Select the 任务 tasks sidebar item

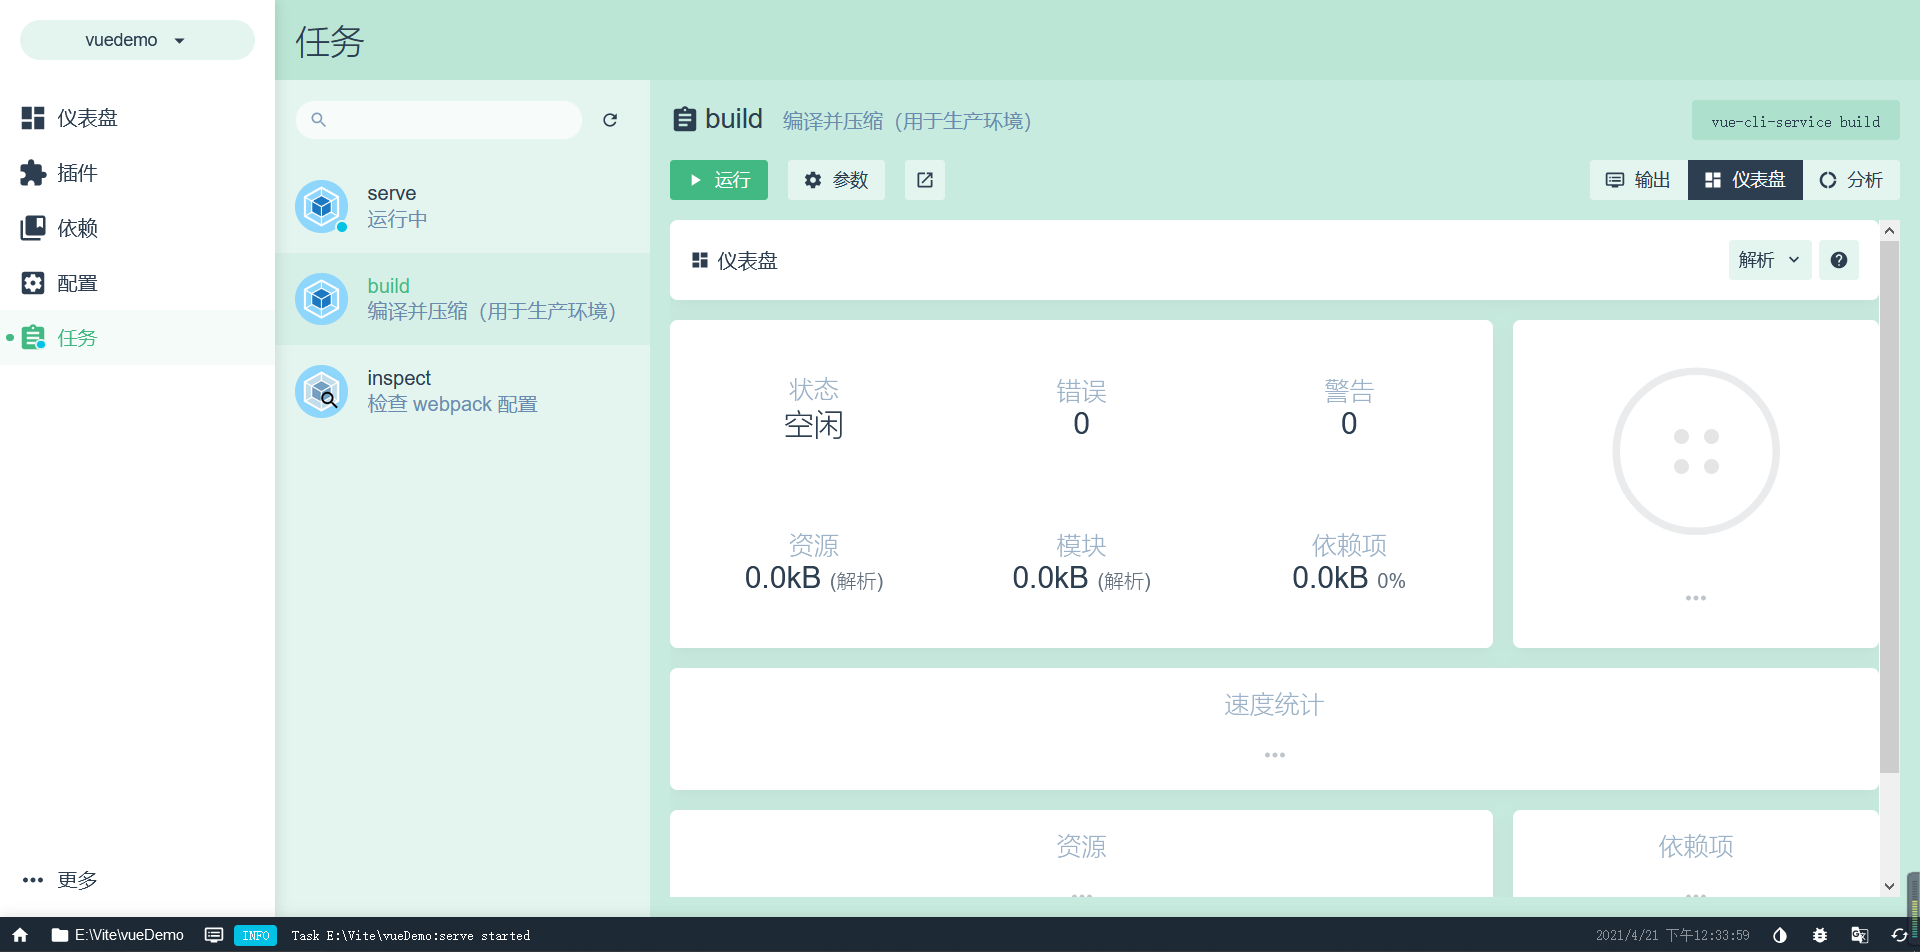click(137, 338)
